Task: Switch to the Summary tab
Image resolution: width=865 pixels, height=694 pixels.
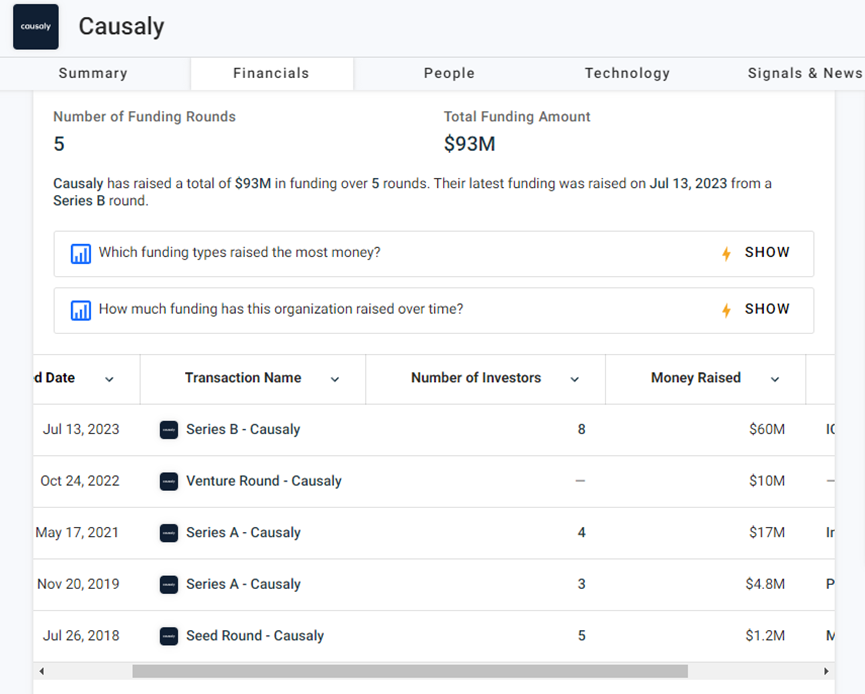Action: tap(93, 73)
